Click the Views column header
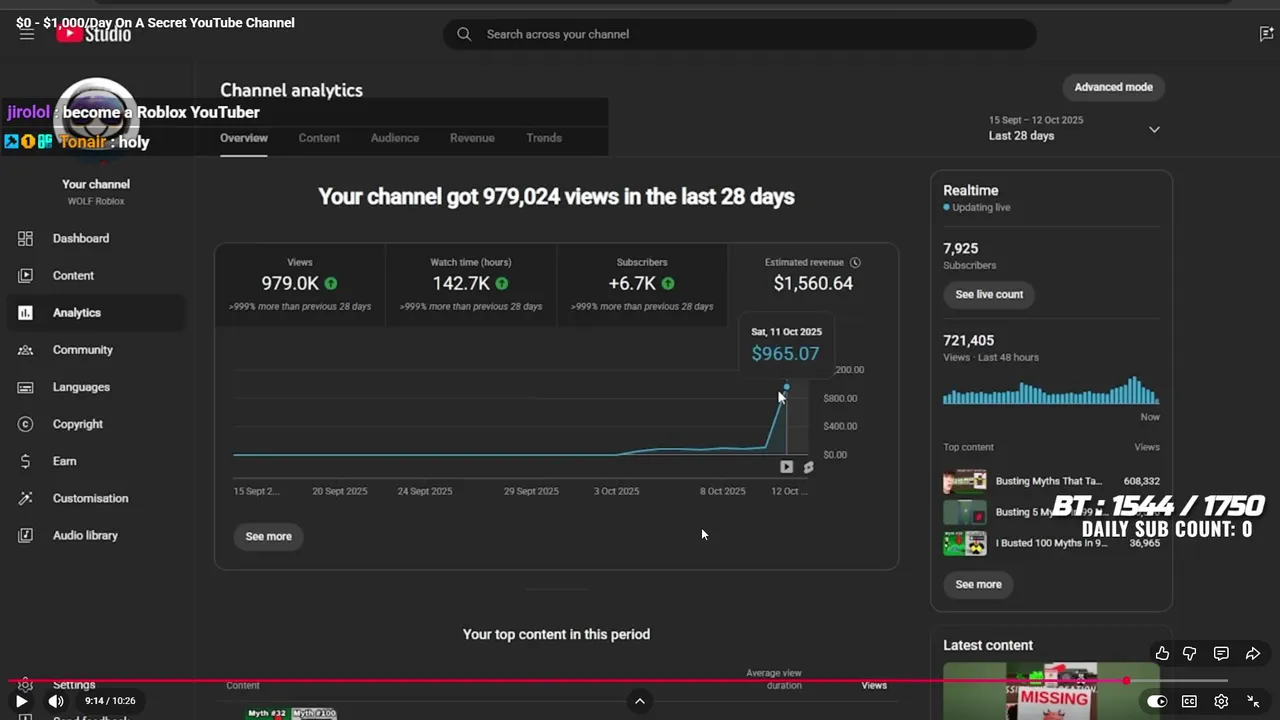This screenshot has width=1280, height=720. point(874,685)
